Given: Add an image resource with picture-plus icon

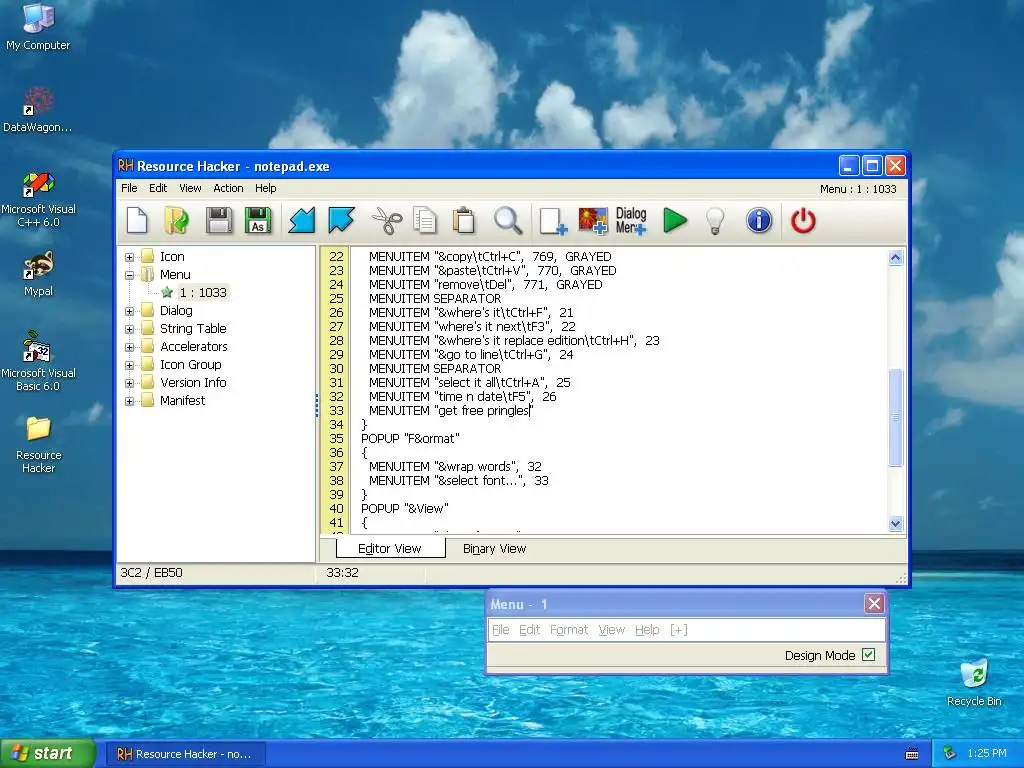Looking at the screenshot, I should pos(593,221).
